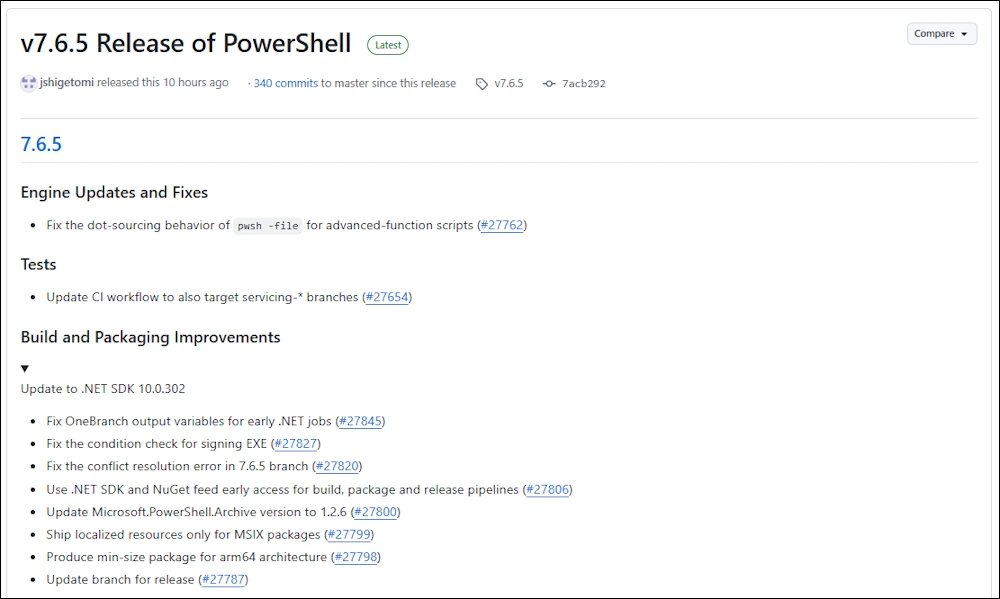The image size is (1000, 599).
Task: Click the commit icon beside 7acb292
Action: (x=549, y=84)
